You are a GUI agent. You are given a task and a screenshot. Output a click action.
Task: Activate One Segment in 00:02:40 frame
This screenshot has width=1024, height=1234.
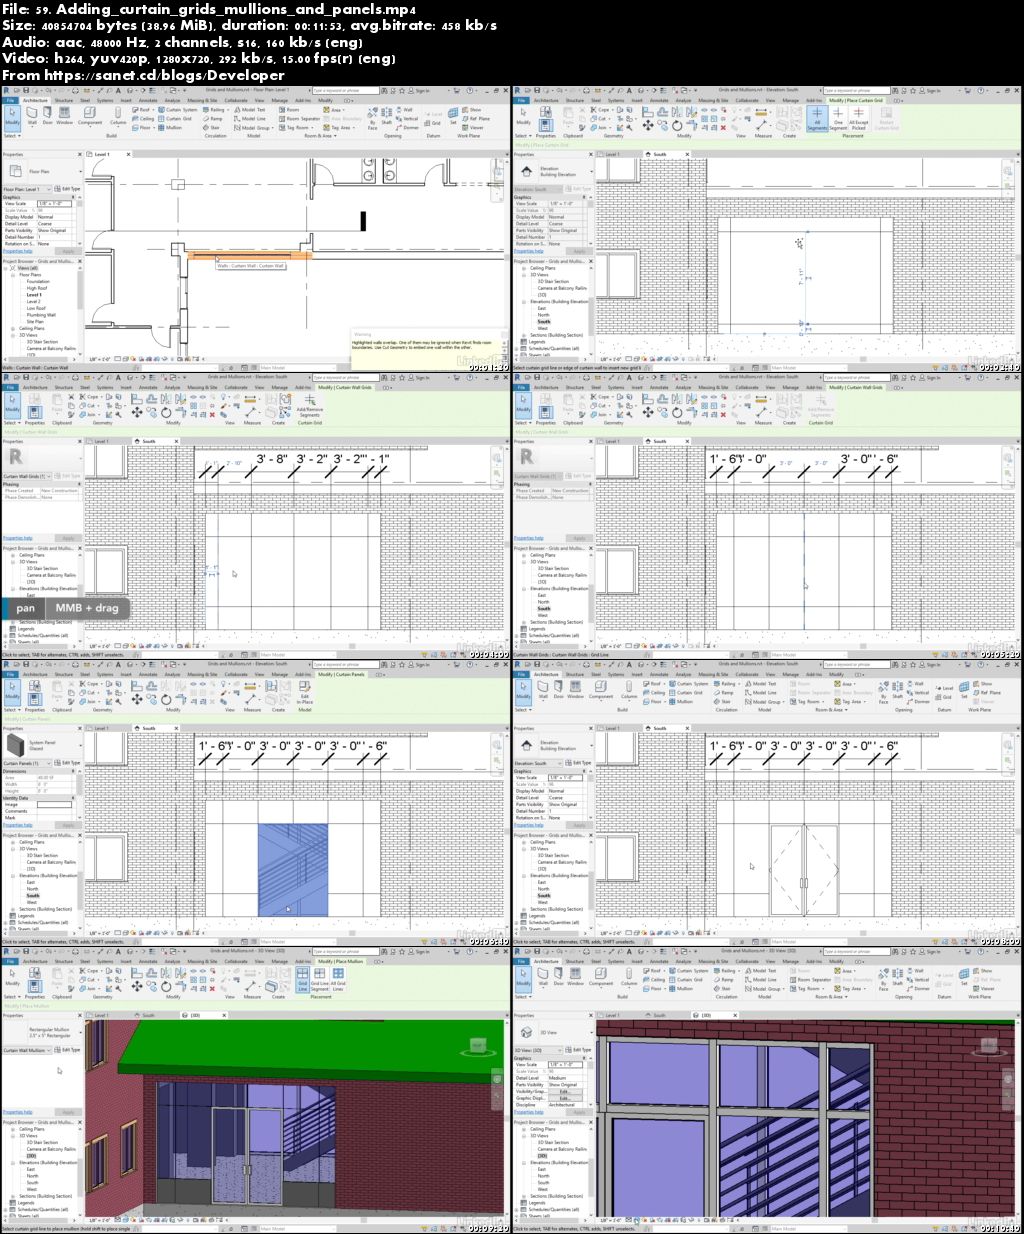(838, 117)
